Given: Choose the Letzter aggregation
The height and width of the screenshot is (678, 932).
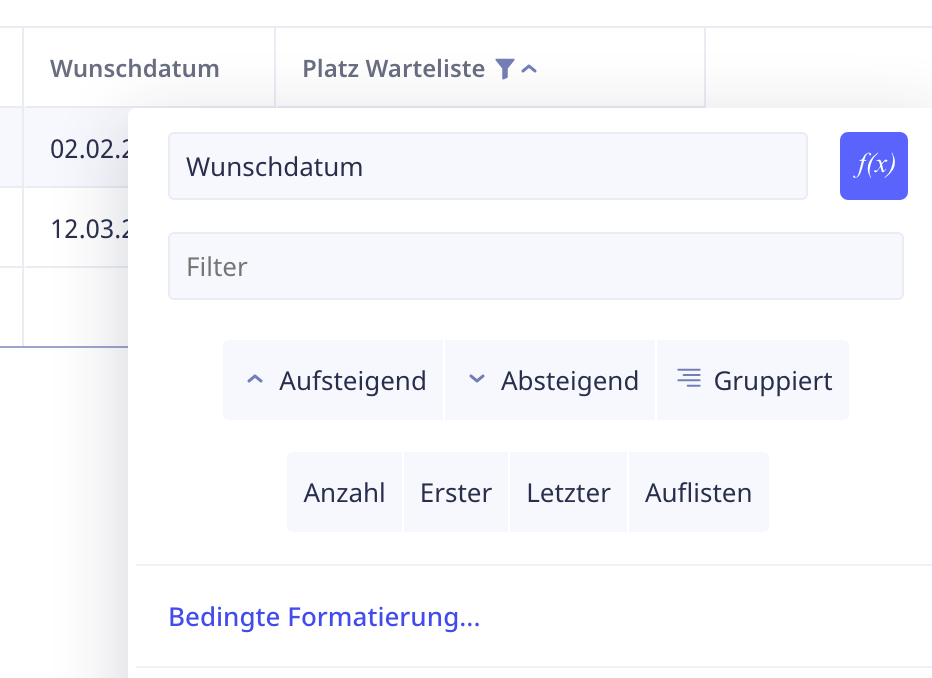Looking at the screenshot, I should [x=568, y=492].
